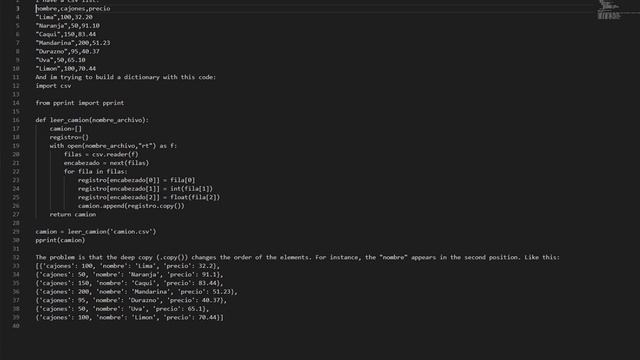
Task: Click the "camion=[]" line
Action: [x=66, y=129]
